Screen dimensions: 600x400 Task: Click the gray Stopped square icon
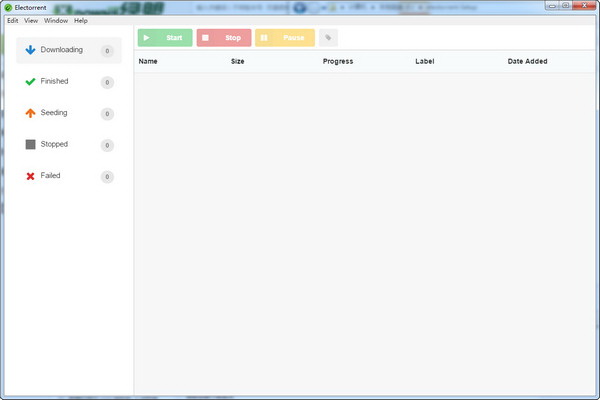coord(30,144)
